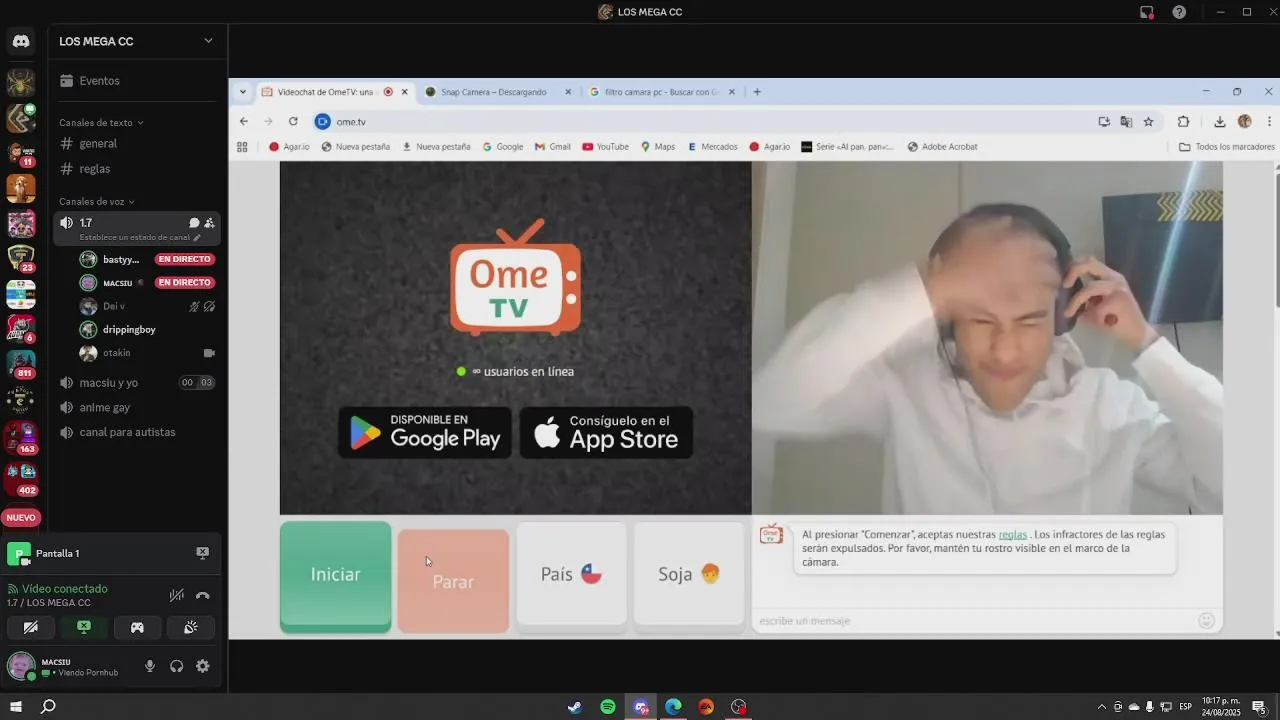This screenshot has height=720, width=1280.
Task: Open soundboard icon
Action: [190, 627]
